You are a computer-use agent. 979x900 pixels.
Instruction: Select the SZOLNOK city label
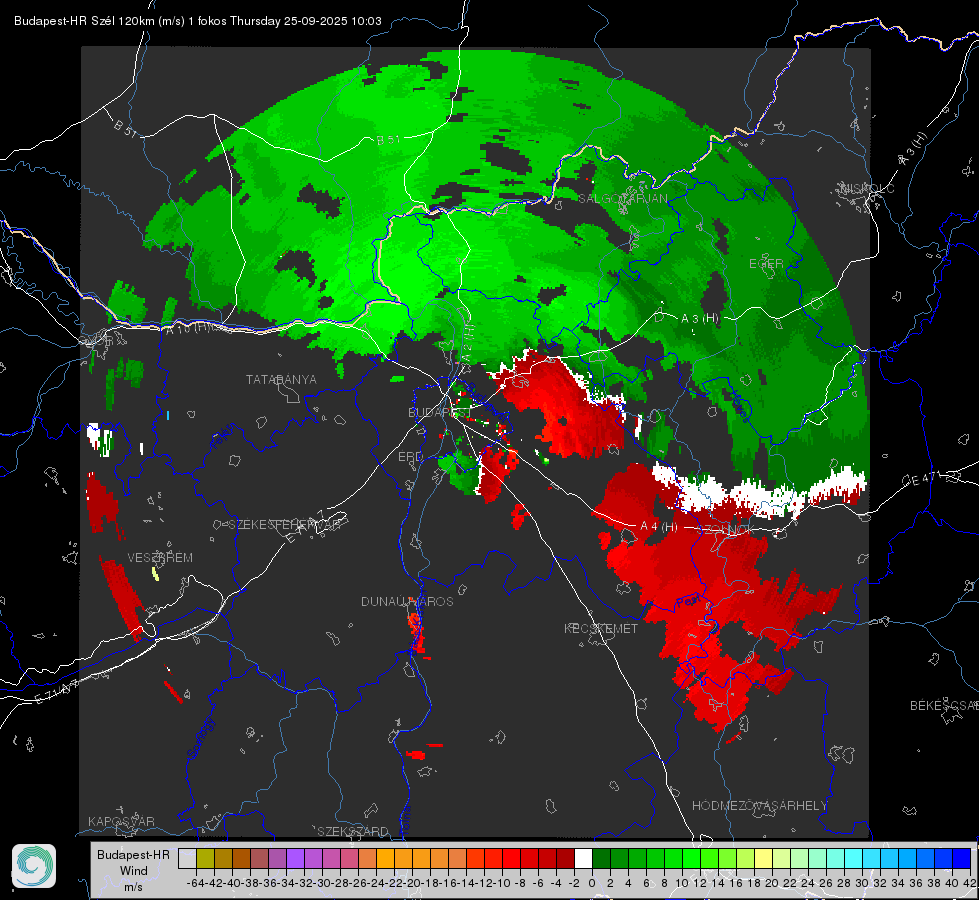[x=726, y=528]
